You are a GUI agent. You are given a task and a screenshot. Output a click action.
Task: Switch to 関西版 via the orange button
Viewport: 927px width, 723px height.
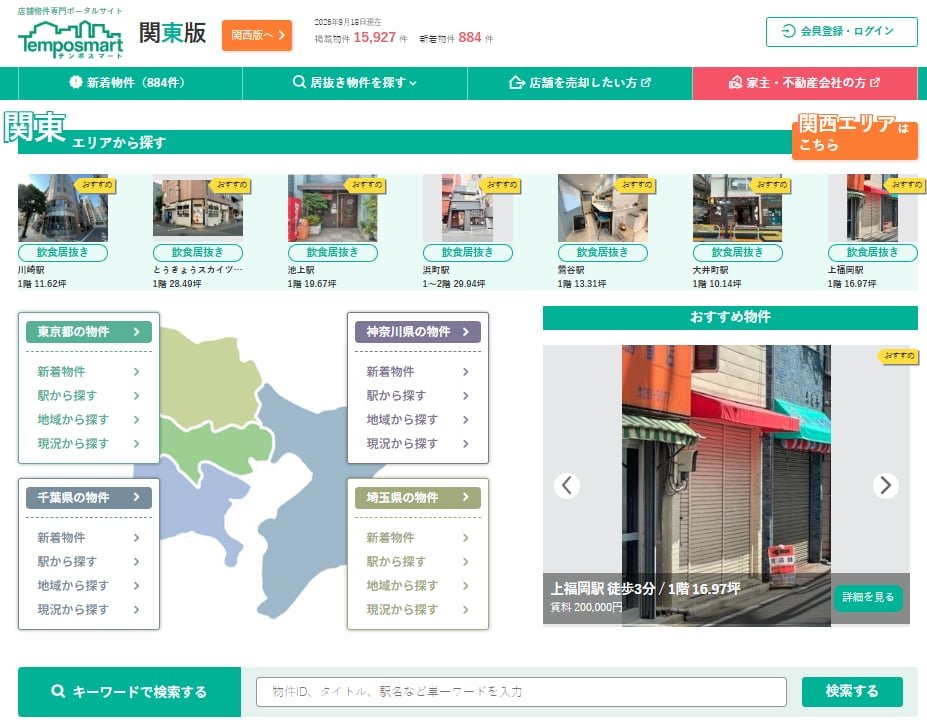click(x=257, y=35)
